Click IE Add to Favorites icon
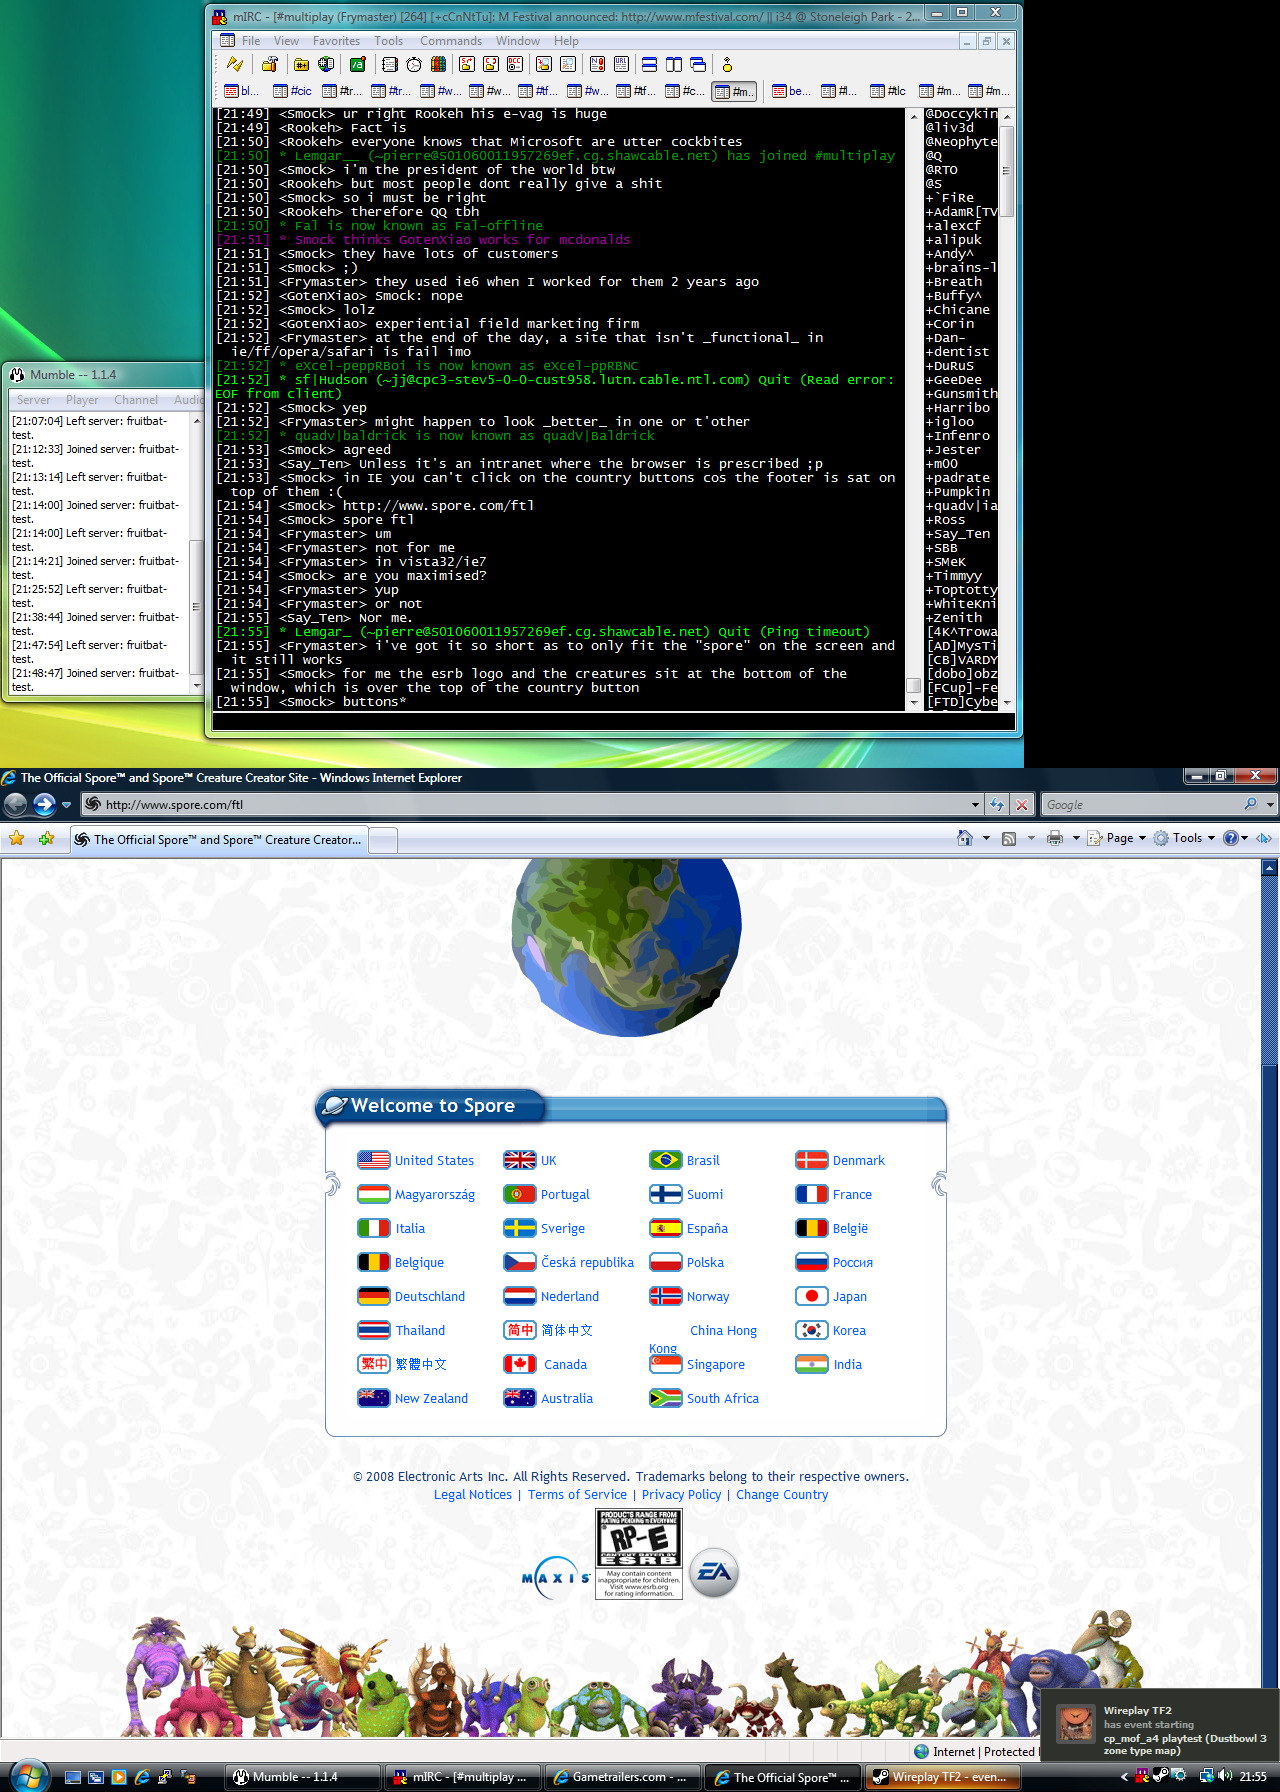Screen dimensions: 1280x1792 coord(46,839)
